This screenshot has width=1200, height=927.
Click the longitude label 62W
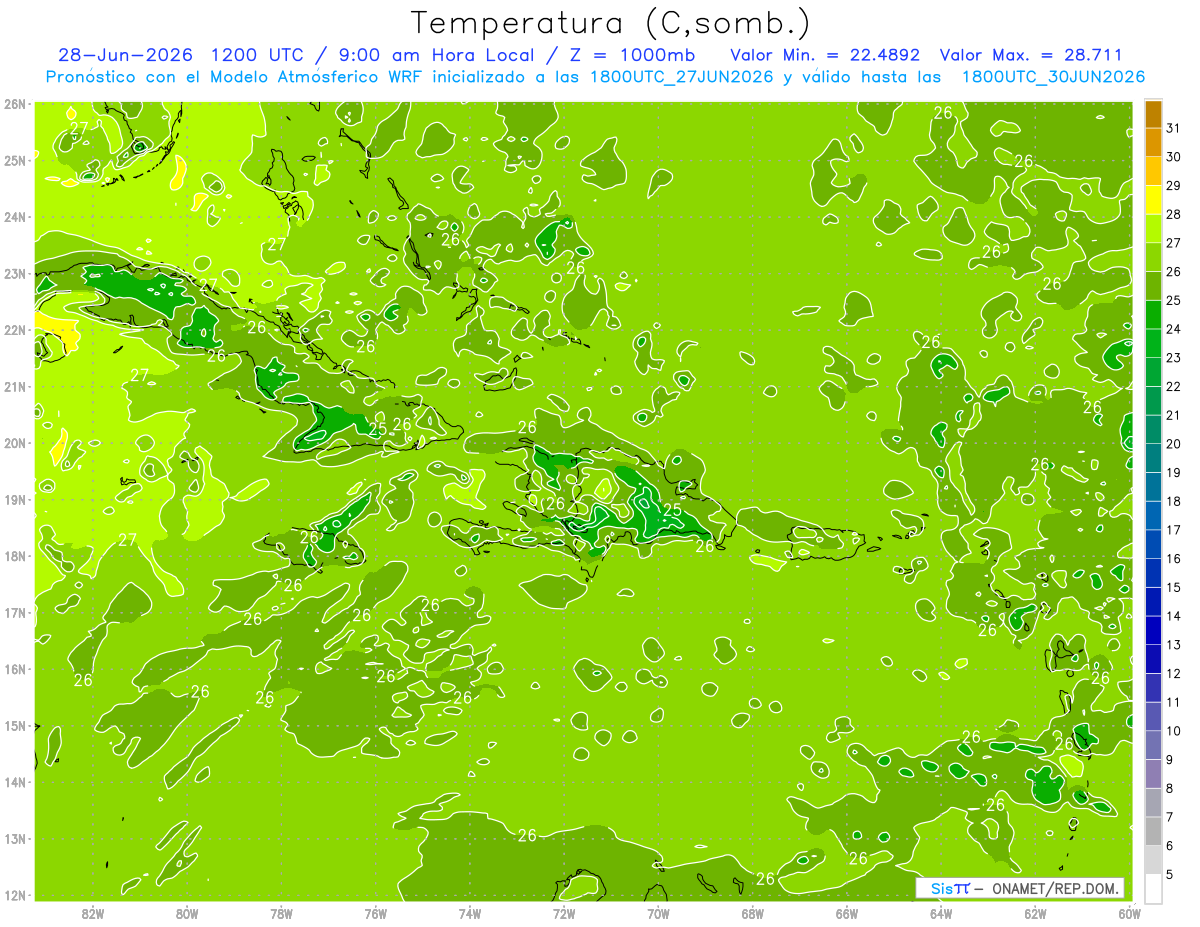click(1035, 913)
